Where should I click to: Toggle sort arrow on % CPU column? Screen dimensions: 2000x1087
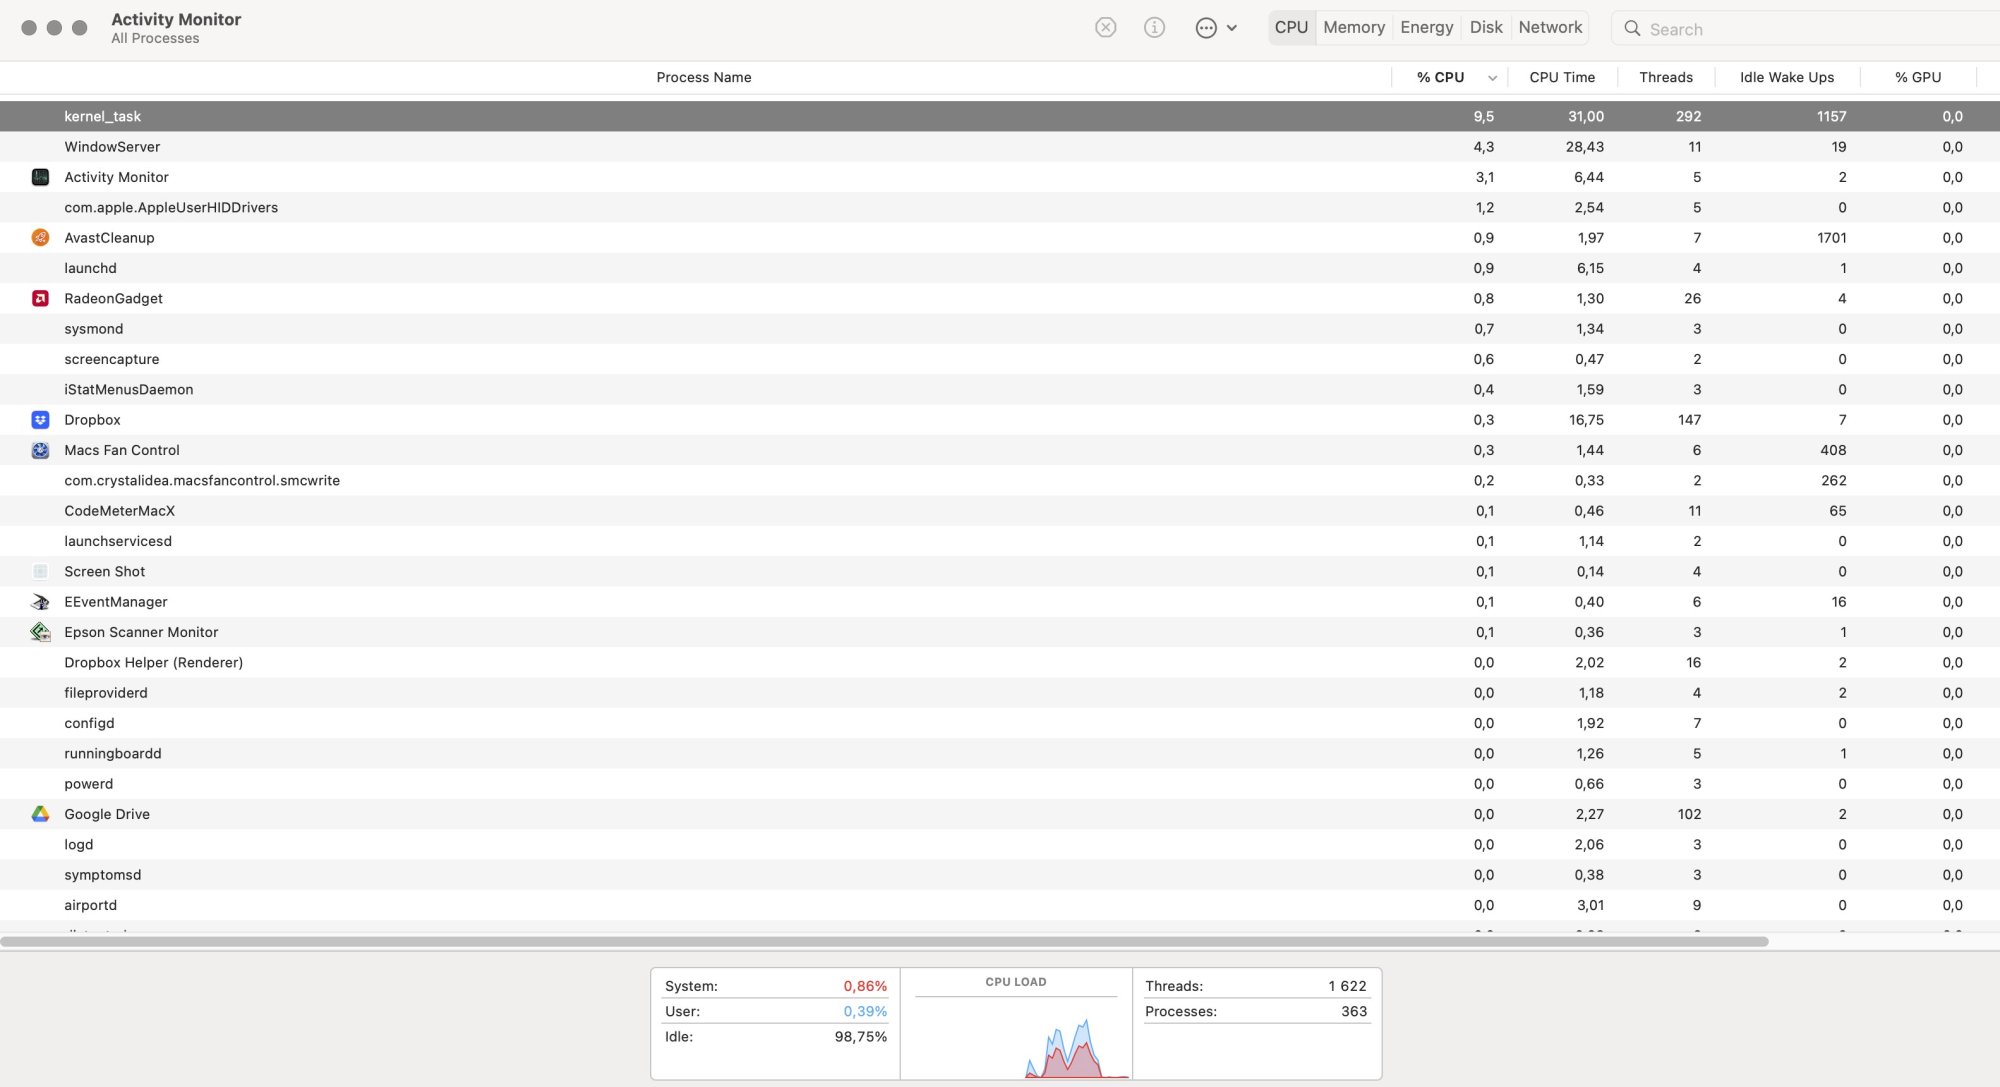1492,78
